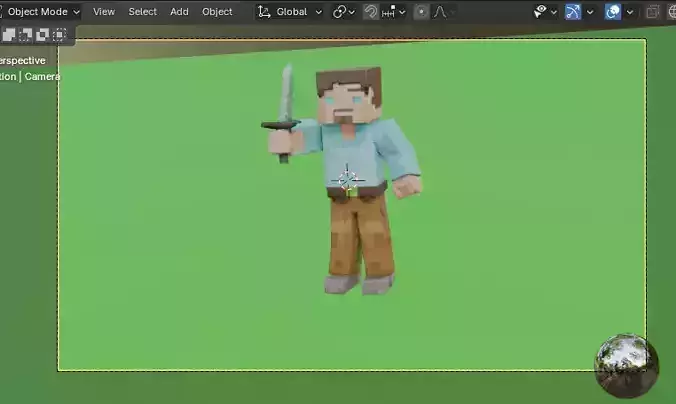Open the gizmo options dropdown arrow
This screenshot has width=676, height=404.
(590, 12)
